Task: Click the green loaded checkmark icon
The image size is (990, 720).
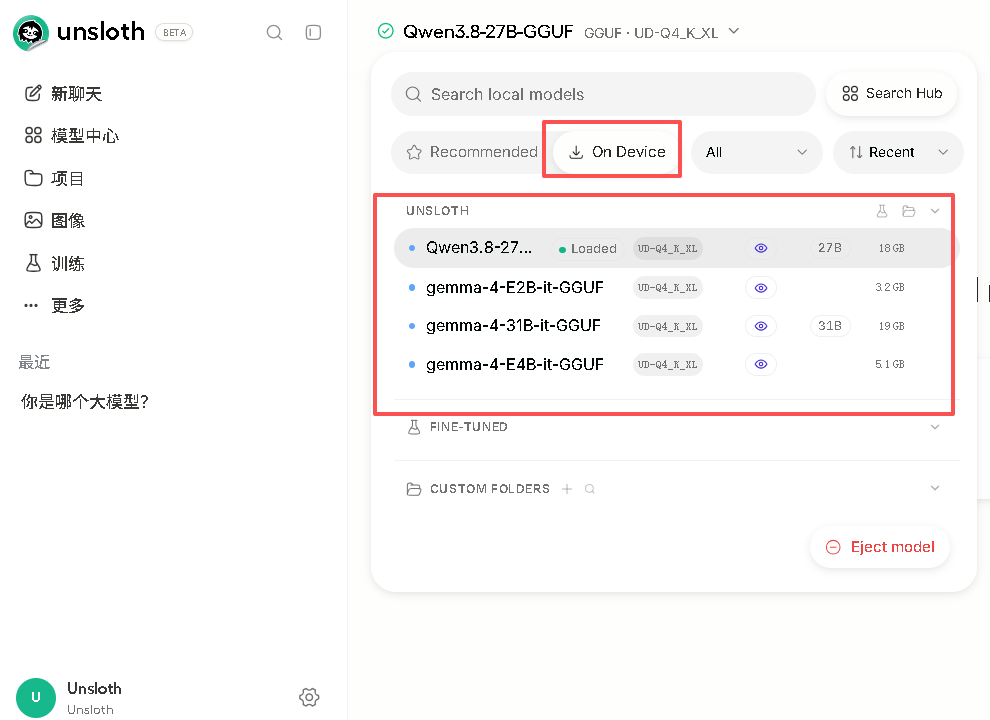Action: point(386,31)
